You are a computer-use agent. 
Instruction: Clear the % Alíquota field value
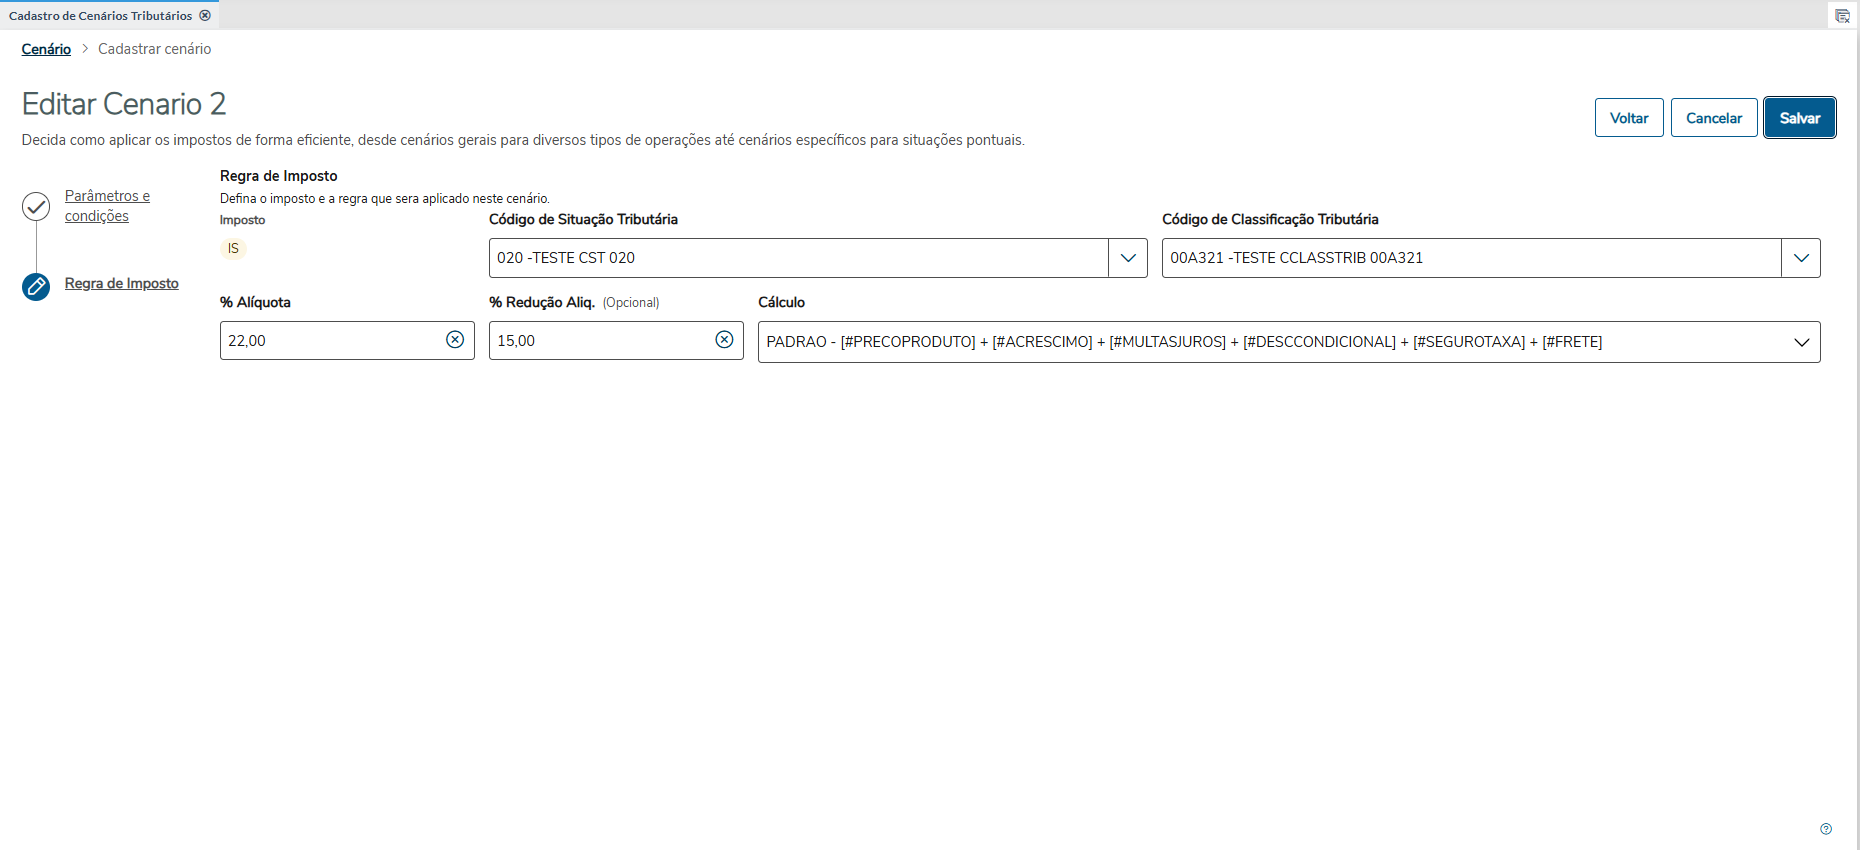click(x=455, y=340)
